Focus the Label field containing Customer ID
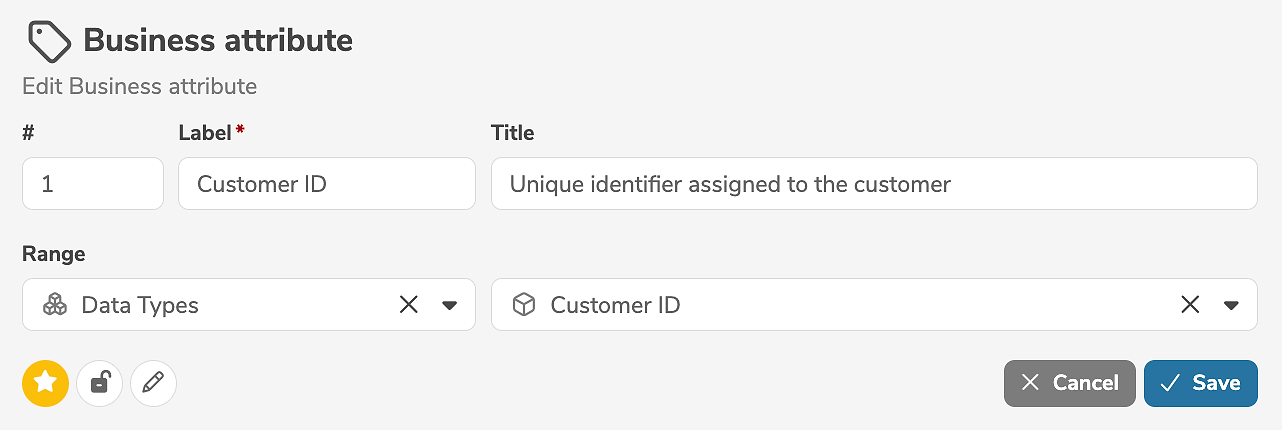The height and width of the screenshot is (430, 1282). [x=326, y=184]
